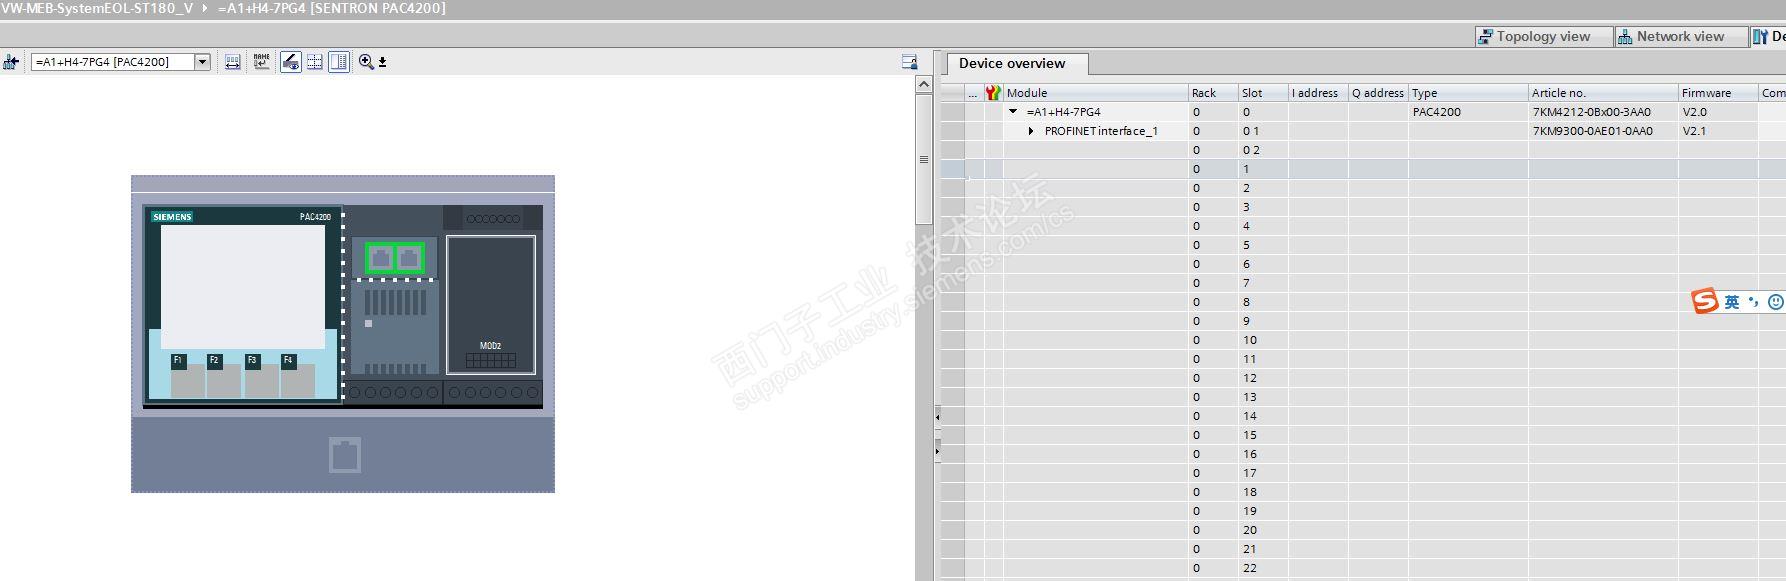The height and width of the screenshot is (581, 1786).
Task: Click firmware value V2.1
Action: [x=1694, y=131]
